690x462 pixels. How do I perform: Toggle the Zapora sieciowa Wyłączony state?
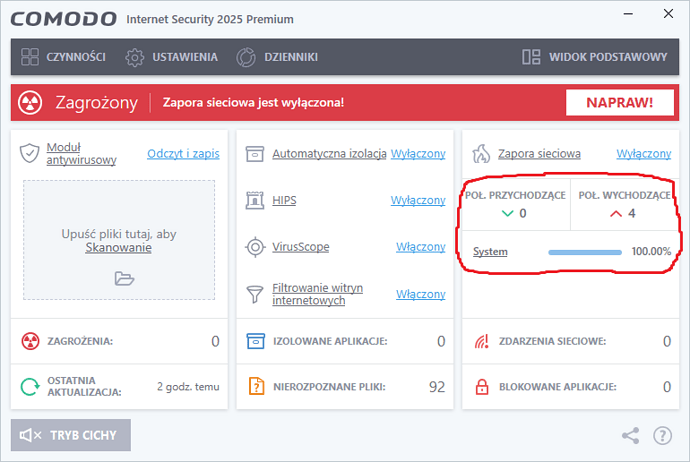coord(644,154)
